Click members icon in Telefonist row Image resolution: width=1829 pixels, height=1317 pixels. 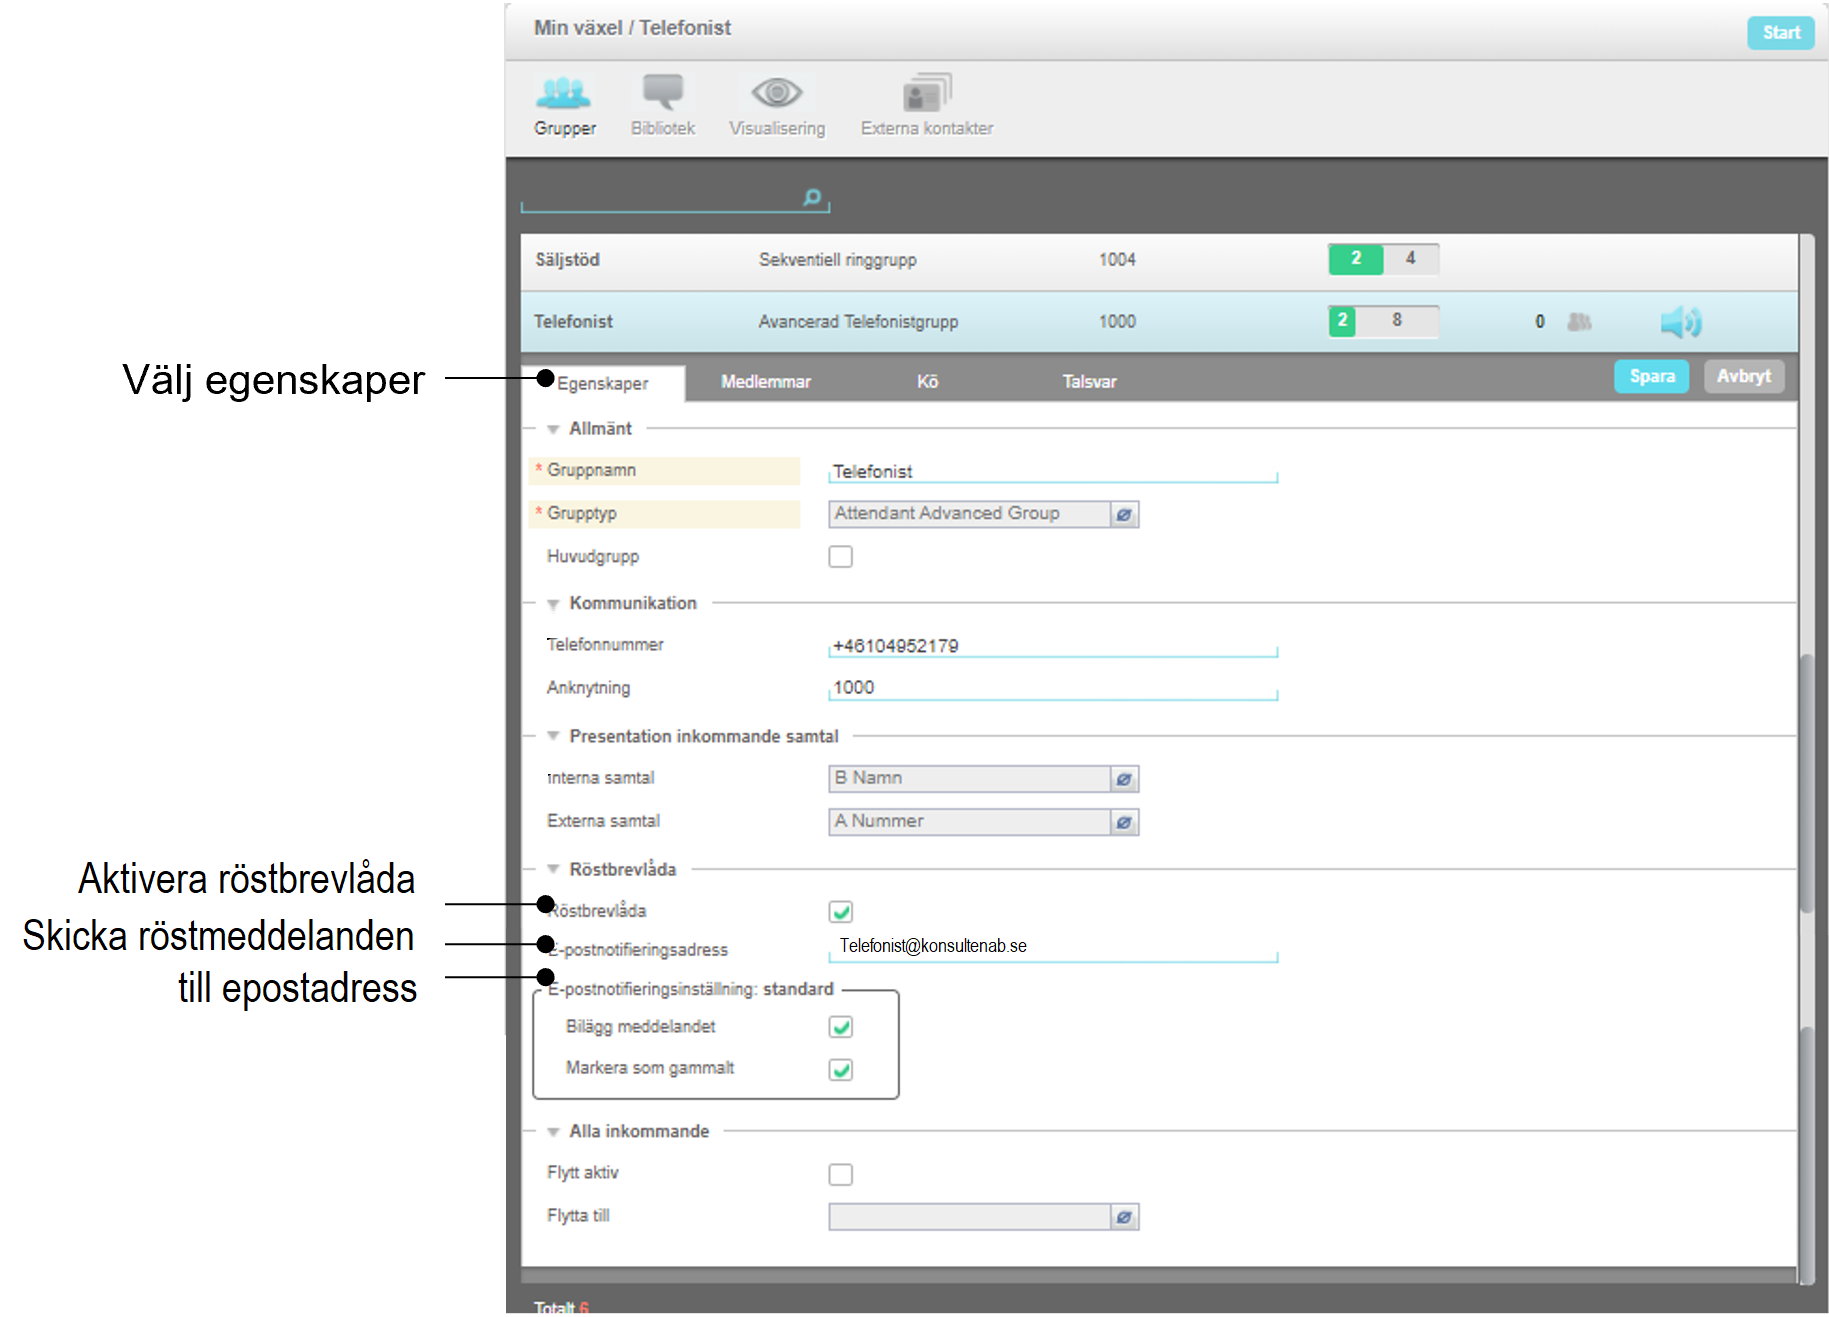point(1579,322)
